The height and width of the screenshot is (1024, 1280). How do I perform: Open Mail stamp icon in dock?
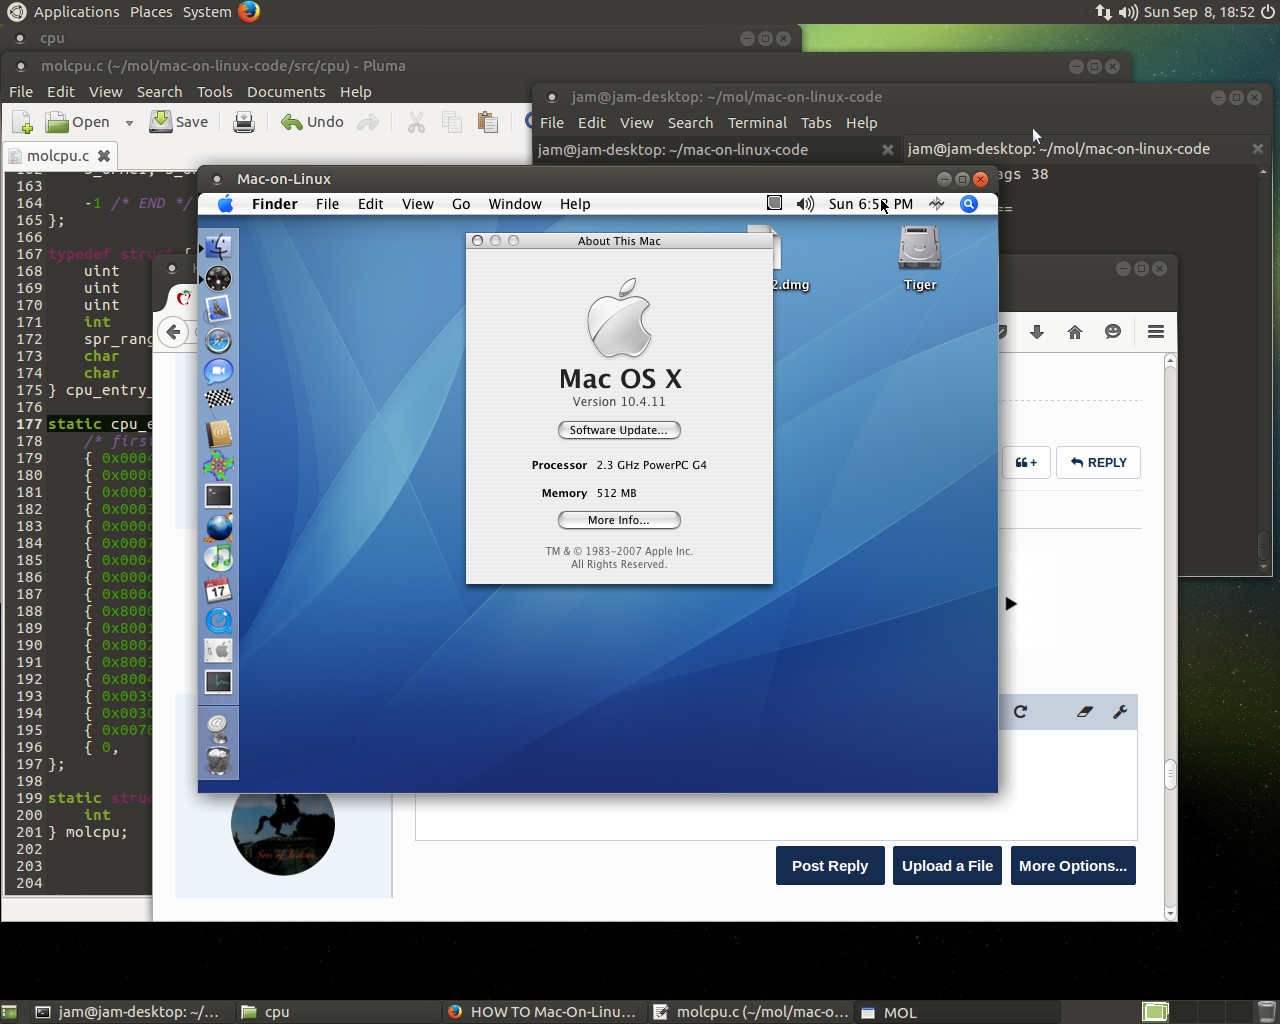(219, 309)
